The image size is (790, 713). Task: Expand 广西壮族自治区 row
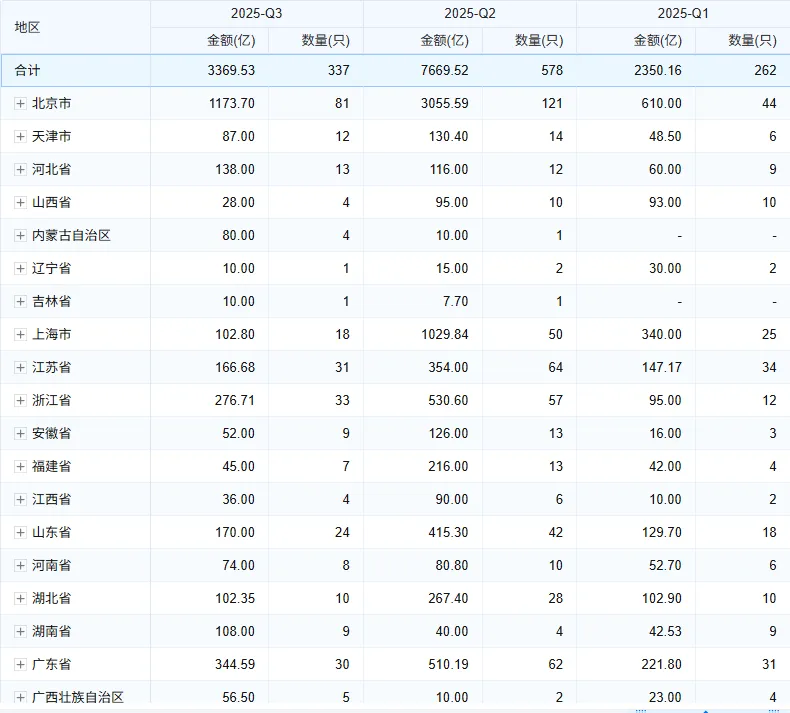(20, 696)
